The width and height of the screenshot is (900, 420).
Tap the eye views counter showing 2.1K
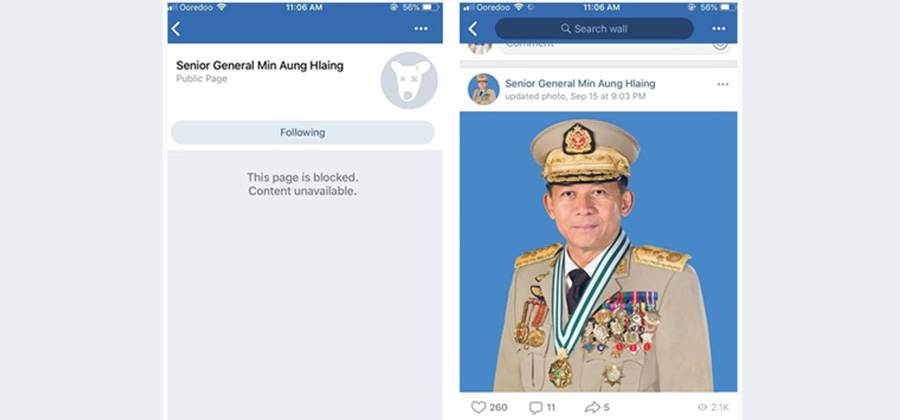pyautogui.click(x=713, y=407)
